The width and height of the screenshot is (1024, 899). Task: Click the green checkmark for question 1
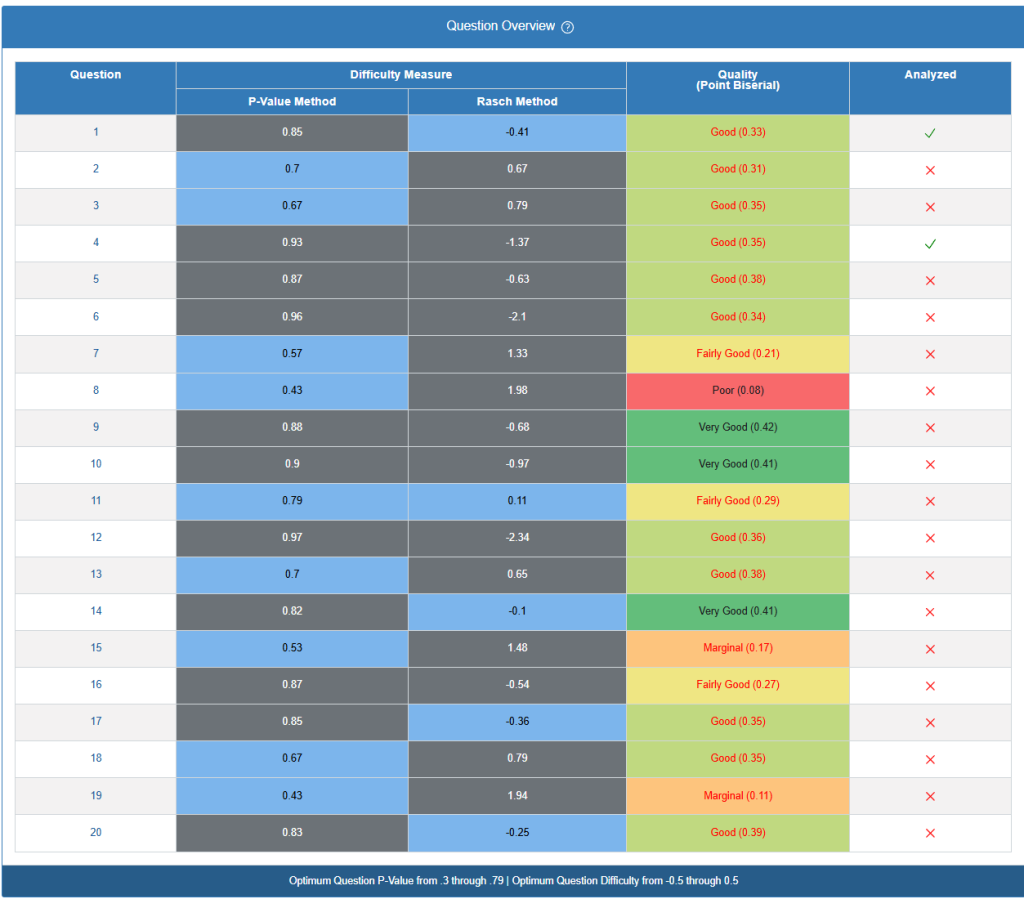click(930, 133)
